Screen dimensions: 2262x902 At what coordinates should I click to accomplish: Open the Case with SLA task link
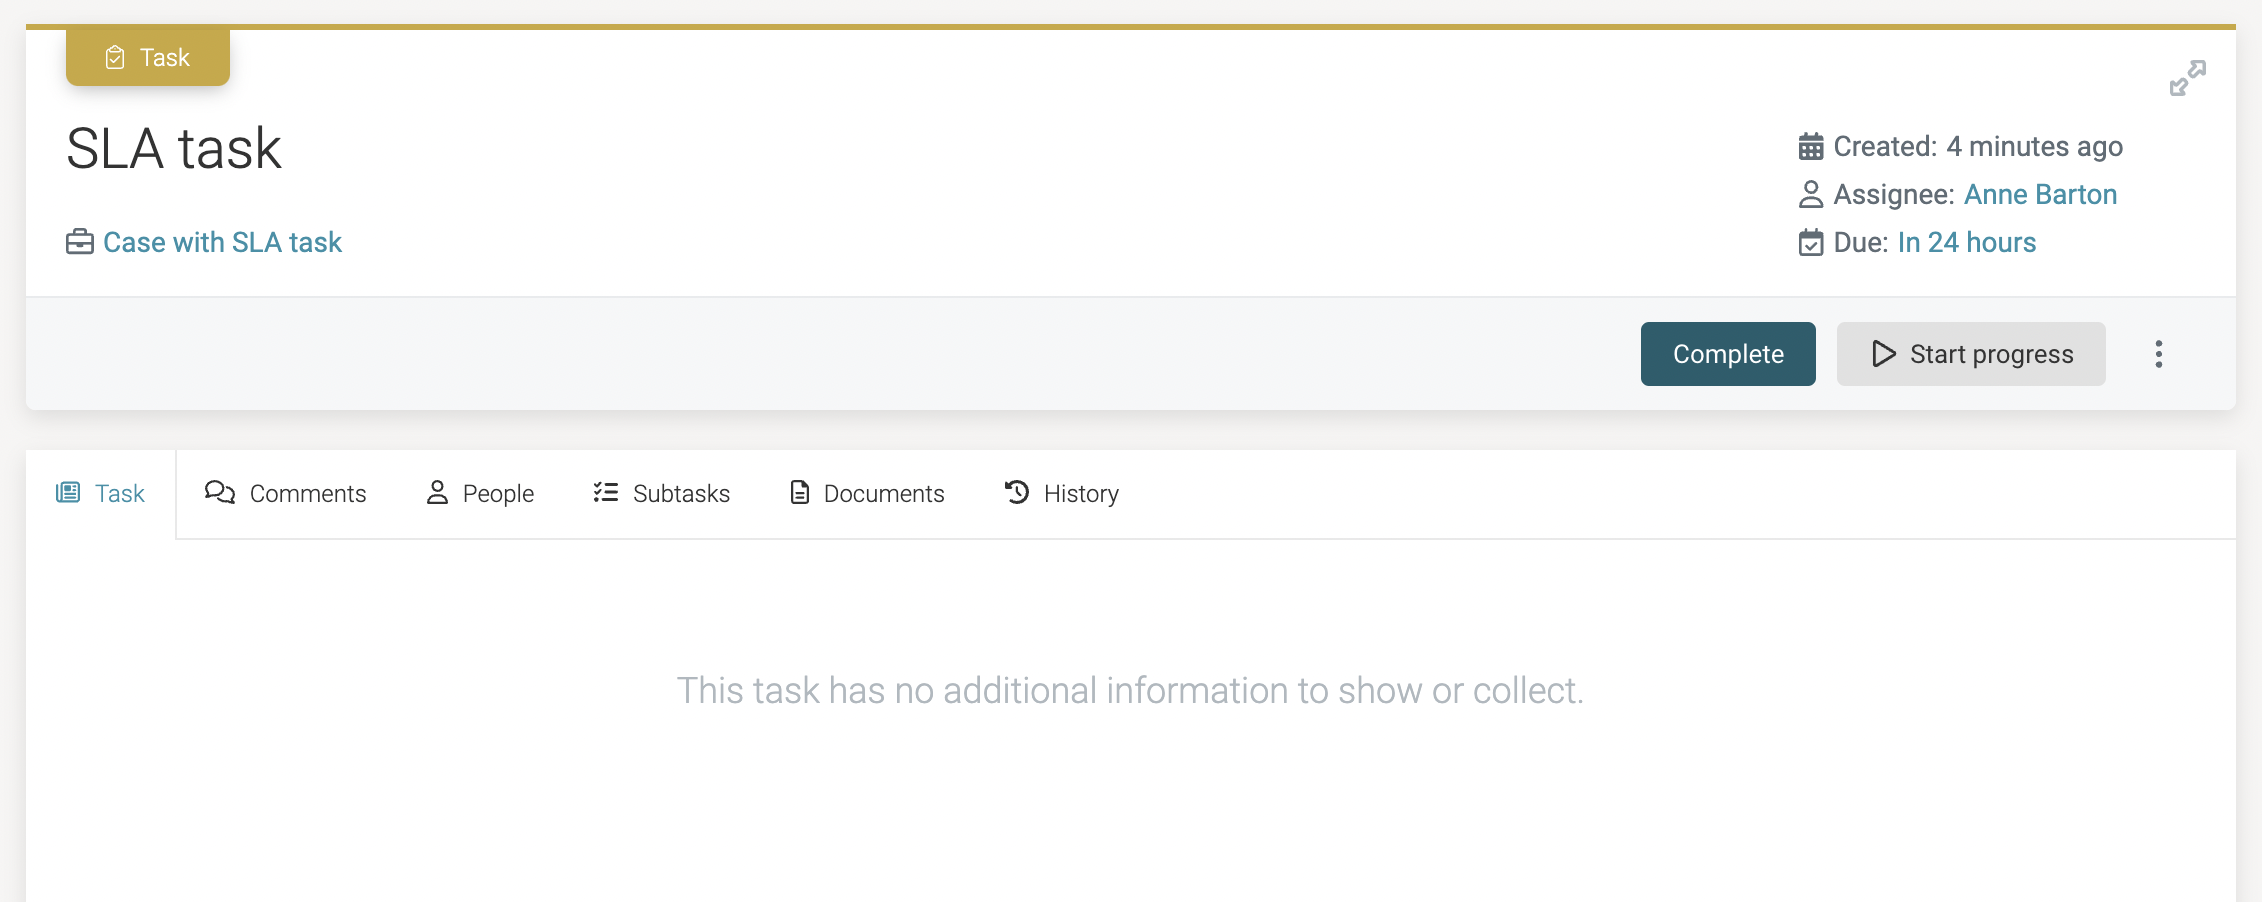tap(222, 242)
